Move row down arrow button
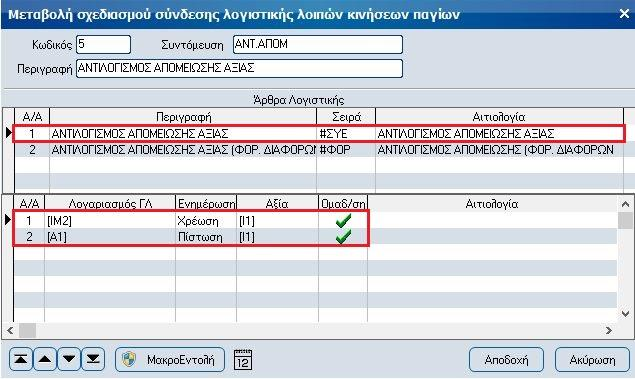 pos(69,359)
